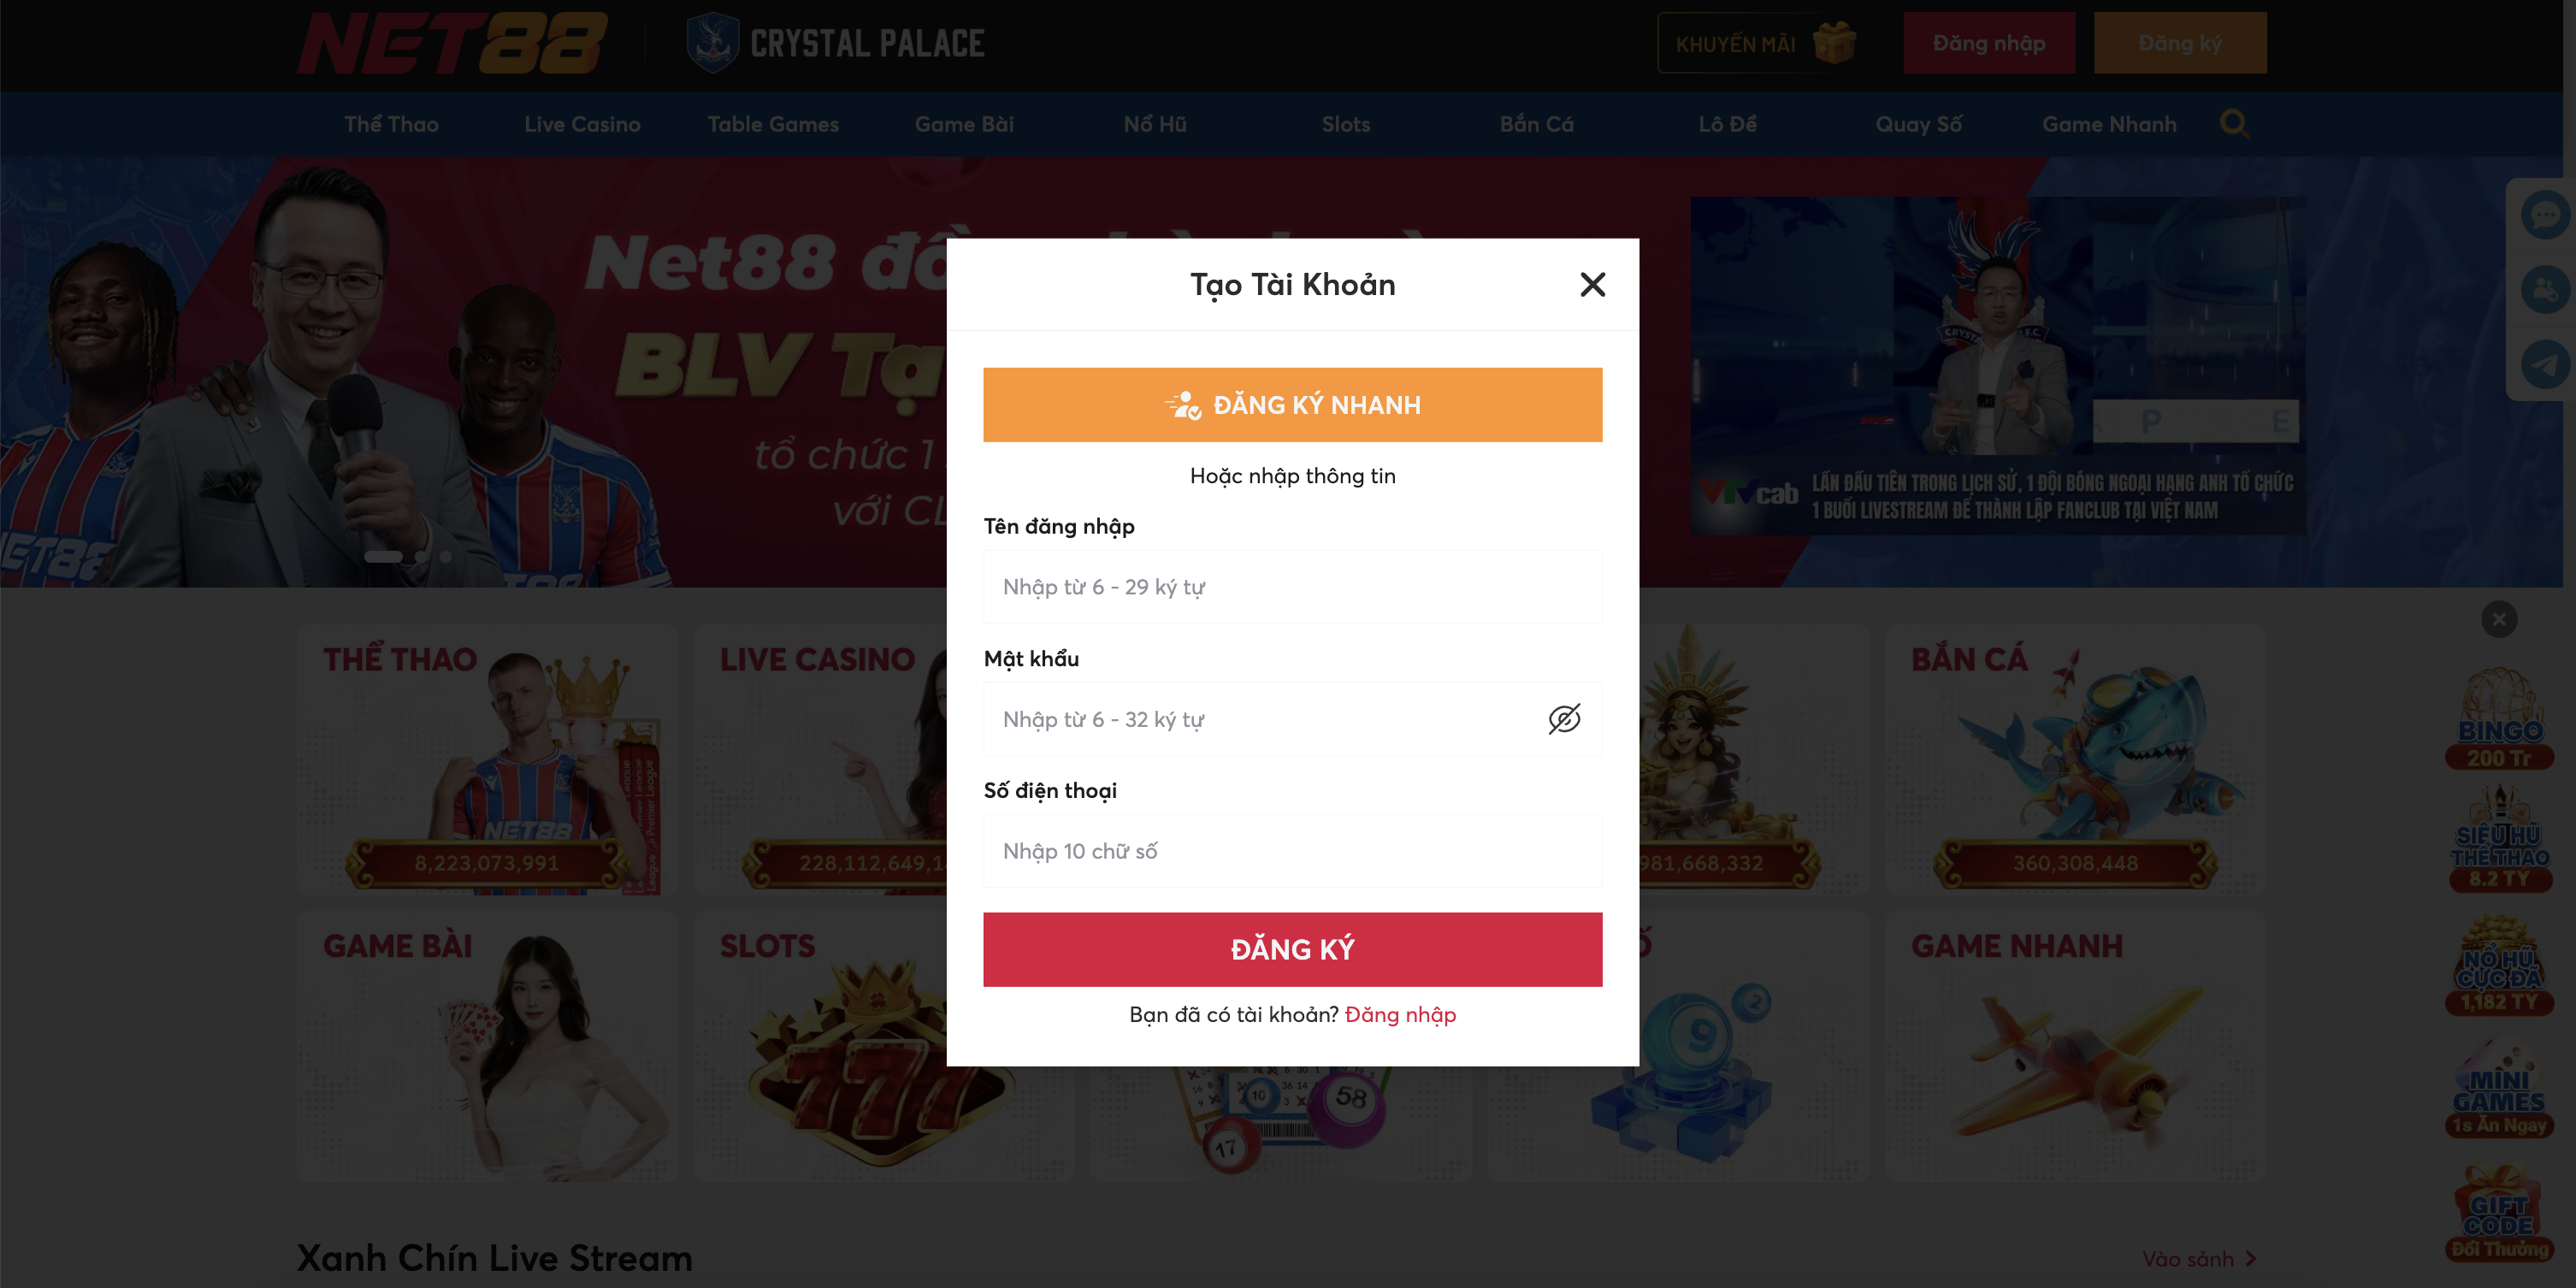The image size is (2576, 1288).
Task: Open Mini Games sidebar icon
Action: (2499, 1090)
